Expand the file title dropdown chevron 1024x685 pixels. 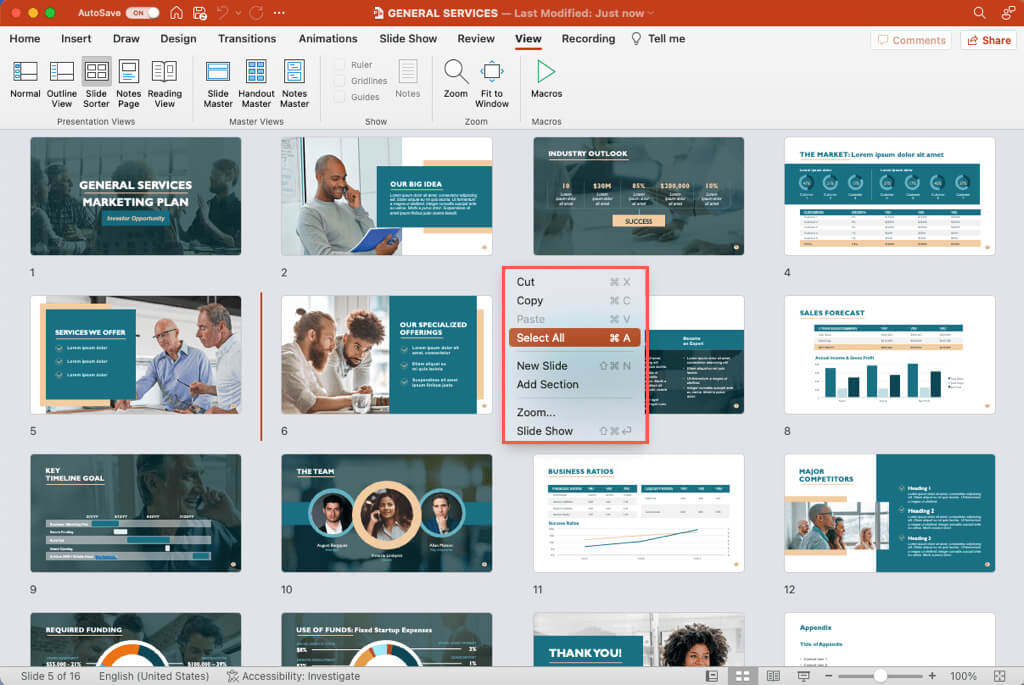pyautogui.click(x=650, y=13)
